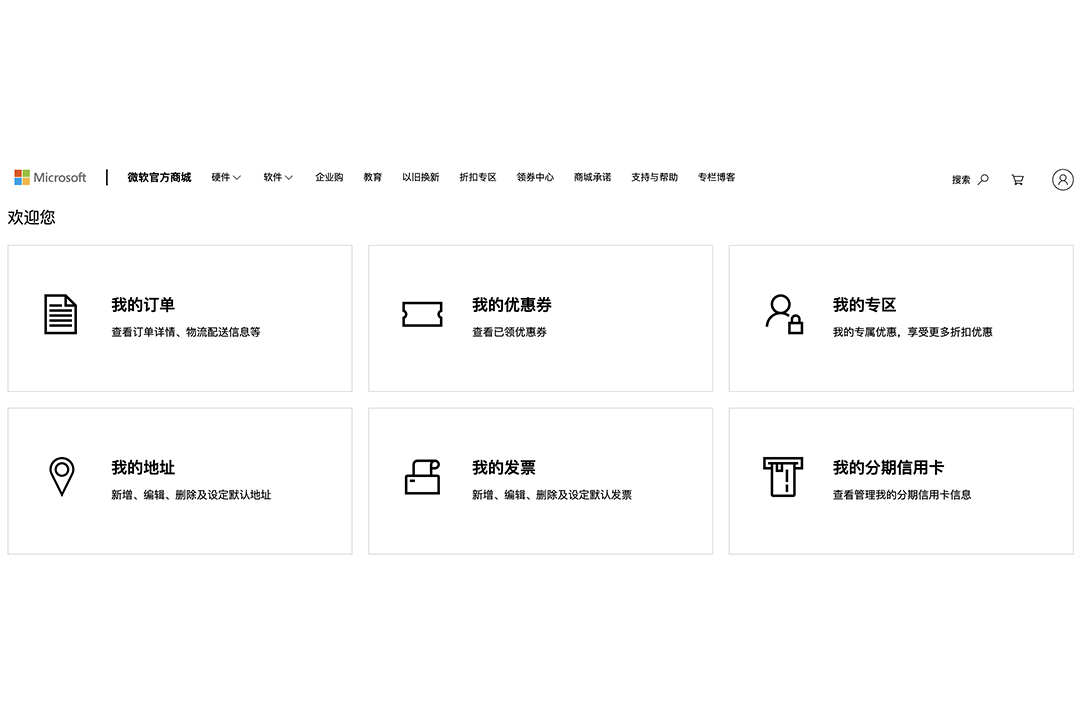Select 领券中心 in the navigation bar

tap(535, 176)
